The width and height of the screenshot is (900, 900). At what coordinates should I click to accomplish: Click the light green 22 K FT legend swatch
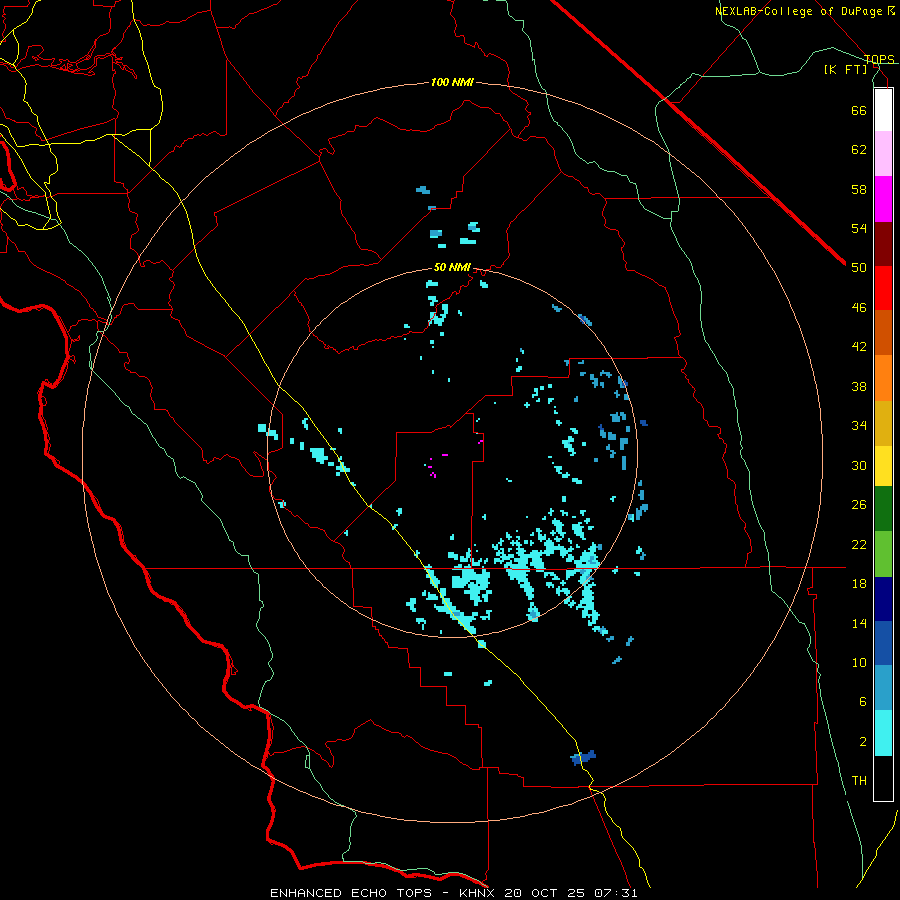pyautogui.click(x=883, y=554)
